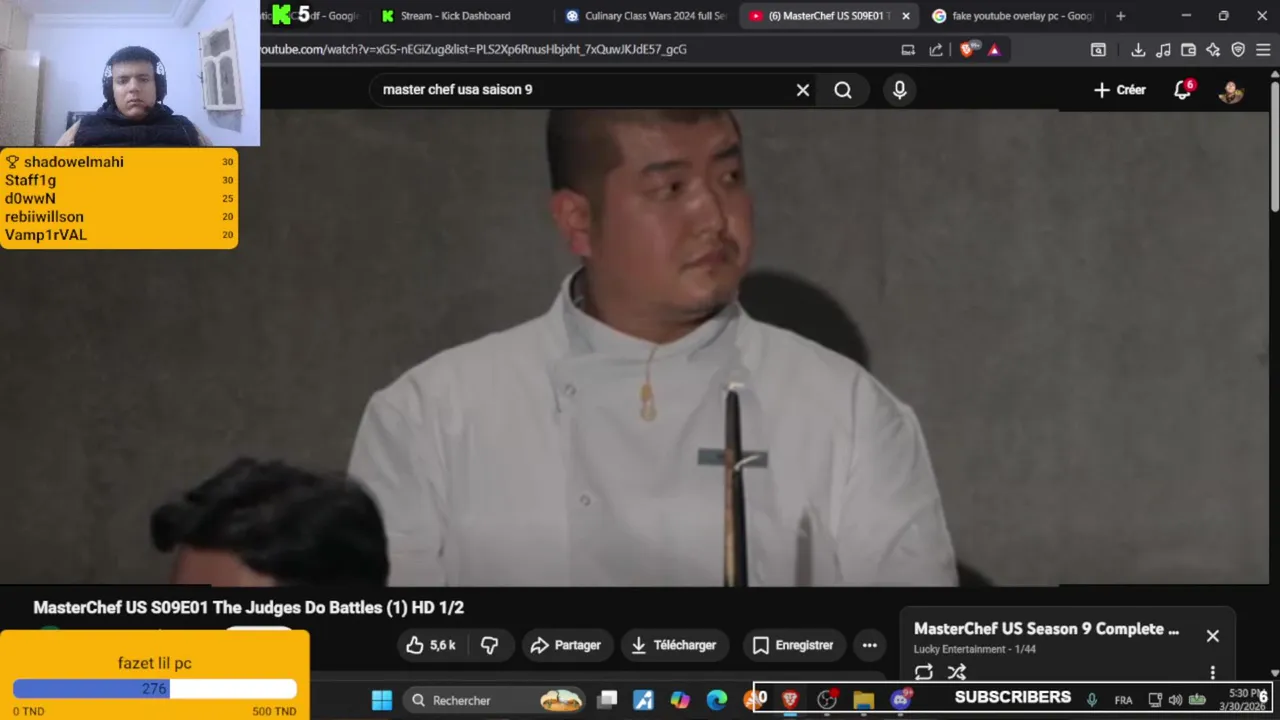Open volume control in system tray
The height and width of the screenshot is (720, 1280).
(x=1176, y=700)
